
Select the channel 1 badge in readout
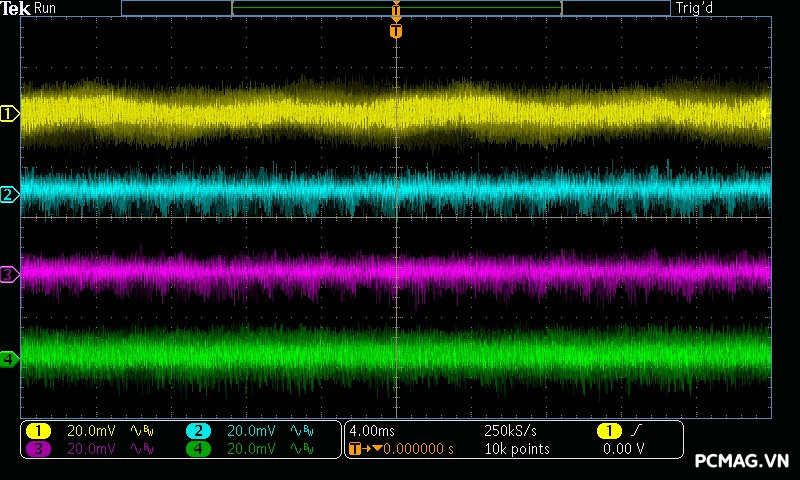[38, 431]
